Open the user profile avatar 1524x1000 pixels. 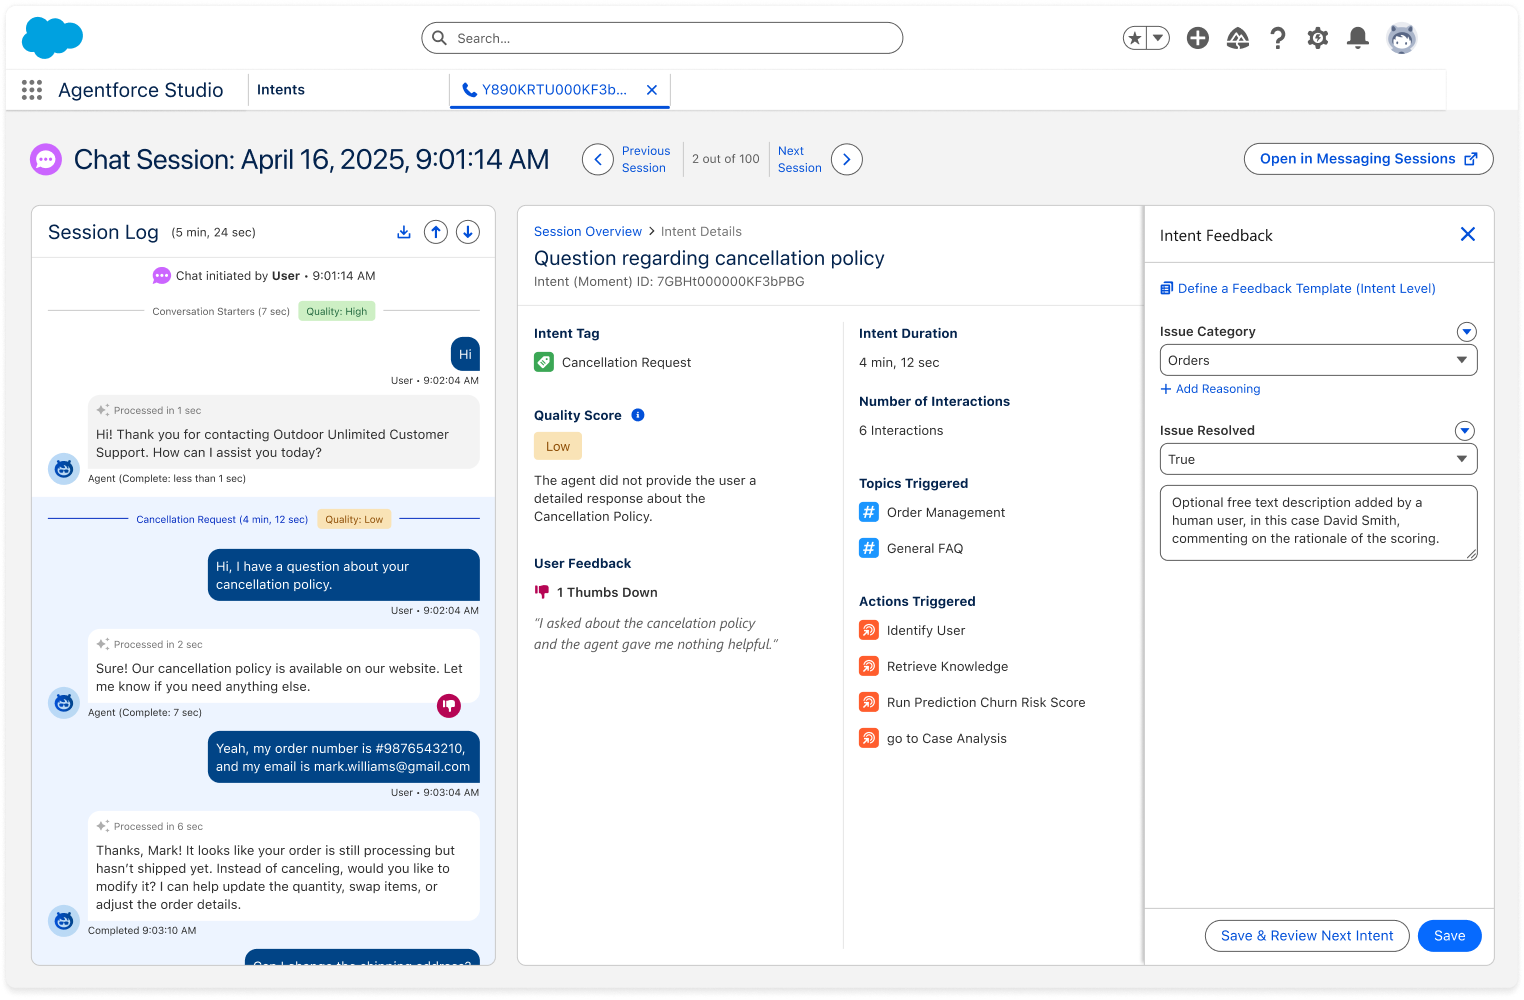click(x=1402, y=38)
